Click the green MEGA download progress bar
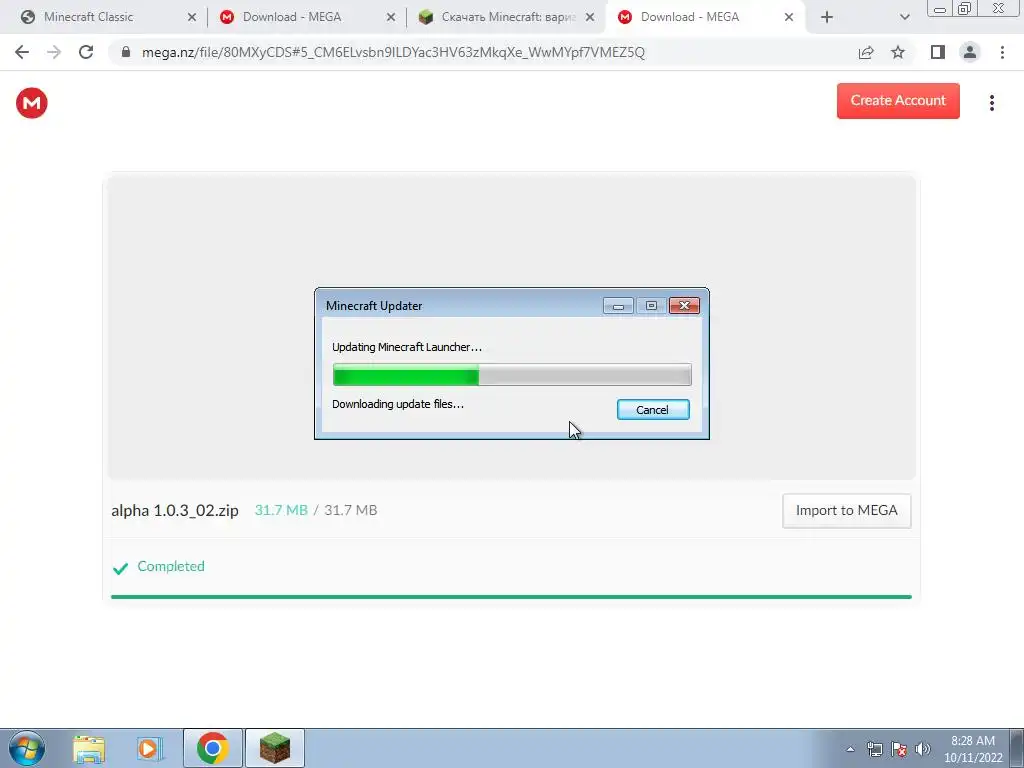1024x768 pixels. [x=511, y=597]
